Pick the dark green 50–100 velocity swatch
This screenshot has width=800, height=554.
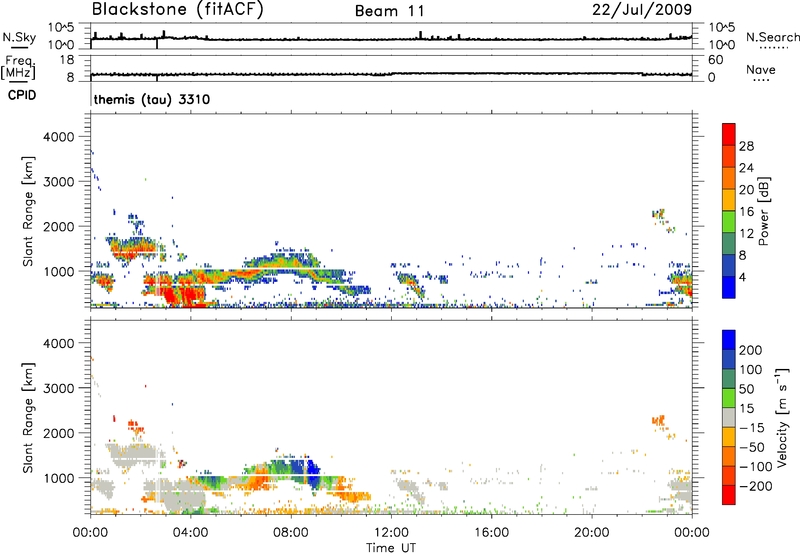pyautogui.click(x=729, y=379)
